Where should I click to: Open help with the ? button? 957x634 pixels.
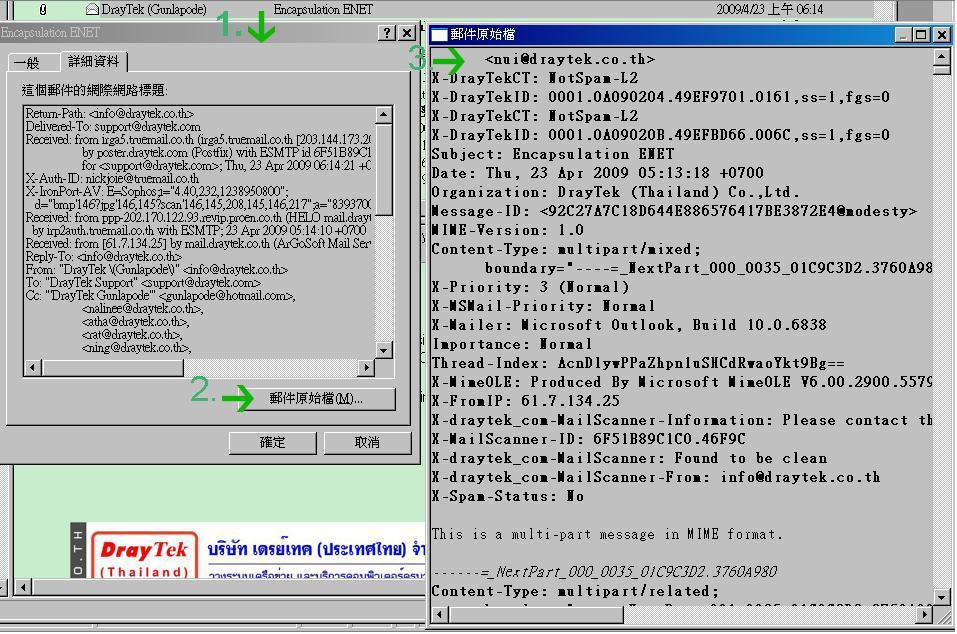(387, 33)
